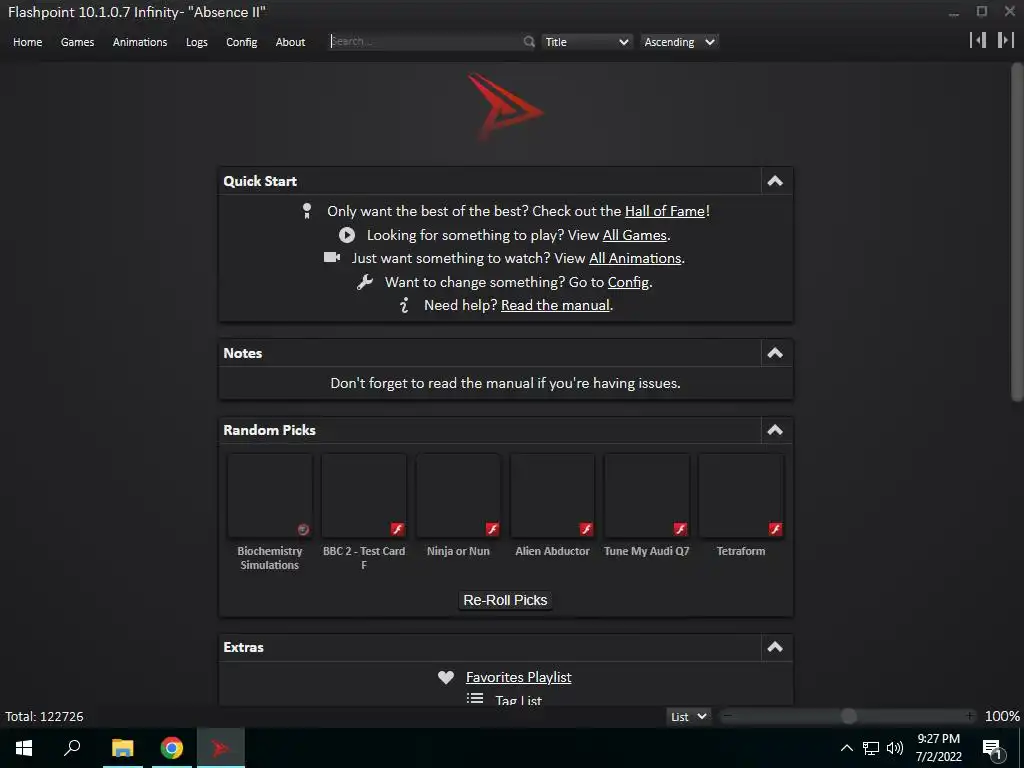Image resolution: width=1024 pixels, height=768 pixels.
Task: Toggle the right sidebar panel icon
Action: click(x=1006, y=40)
